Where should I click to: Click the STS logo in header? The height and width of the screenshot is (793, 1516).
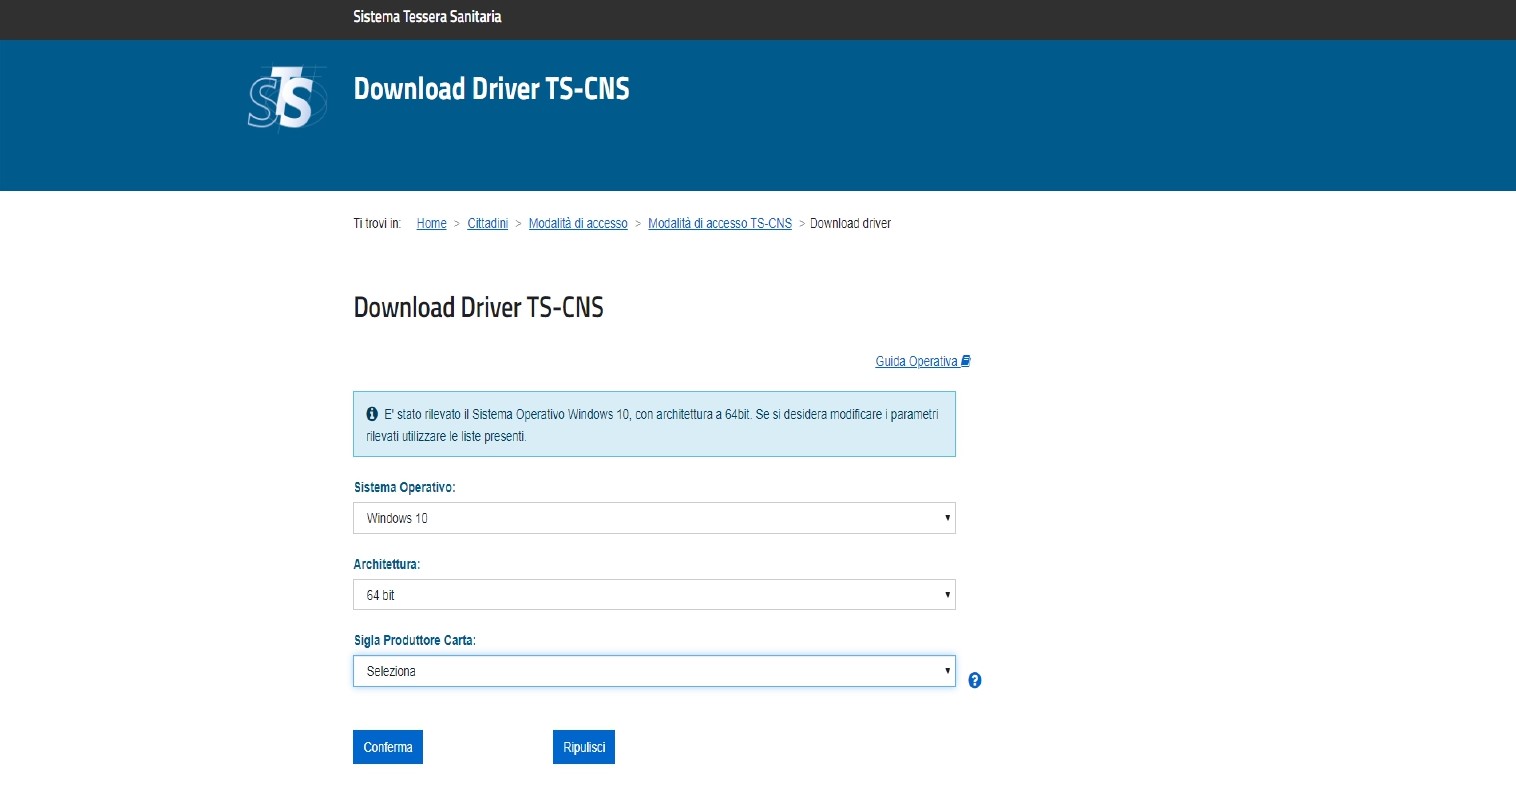pos(287,98)
